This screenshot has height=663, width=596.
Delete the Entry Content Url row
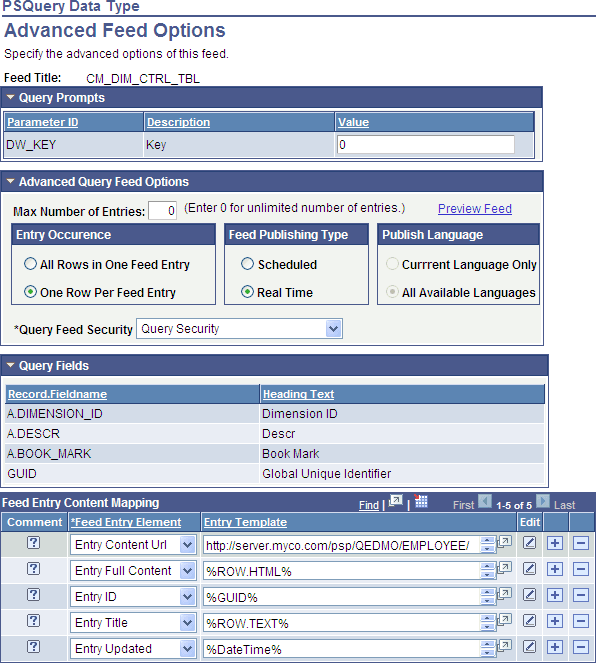pyautogui.click(x=581, y=543)
